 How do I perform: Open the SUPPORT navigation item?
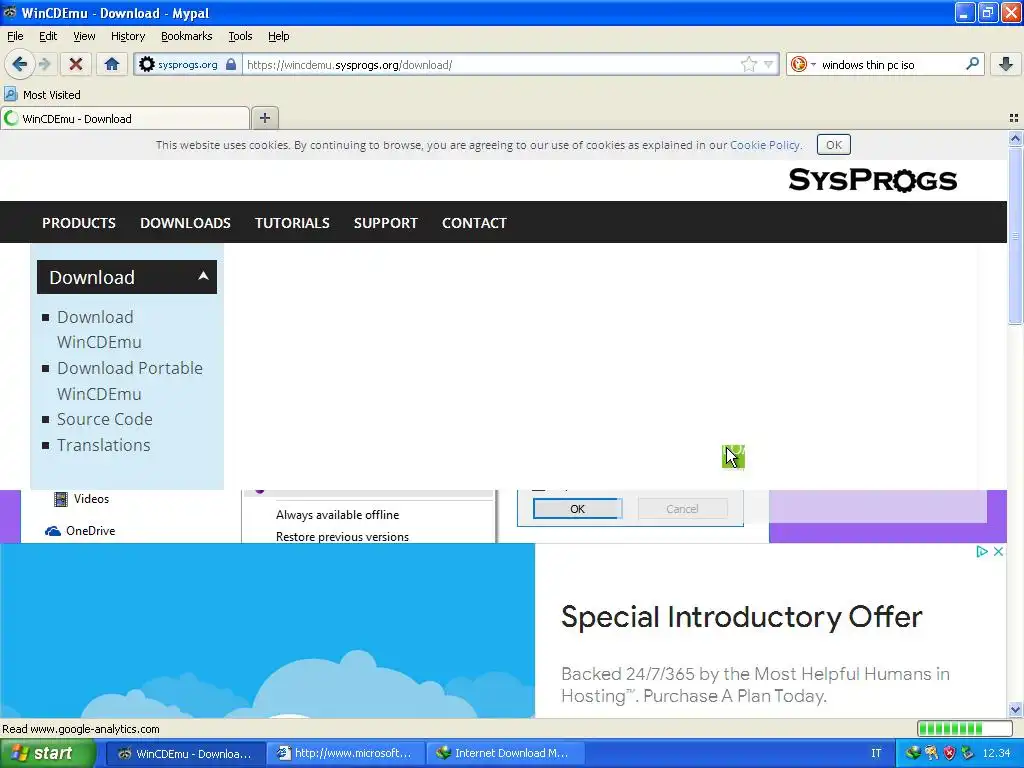pyautogui.click(x=385, y=223)
